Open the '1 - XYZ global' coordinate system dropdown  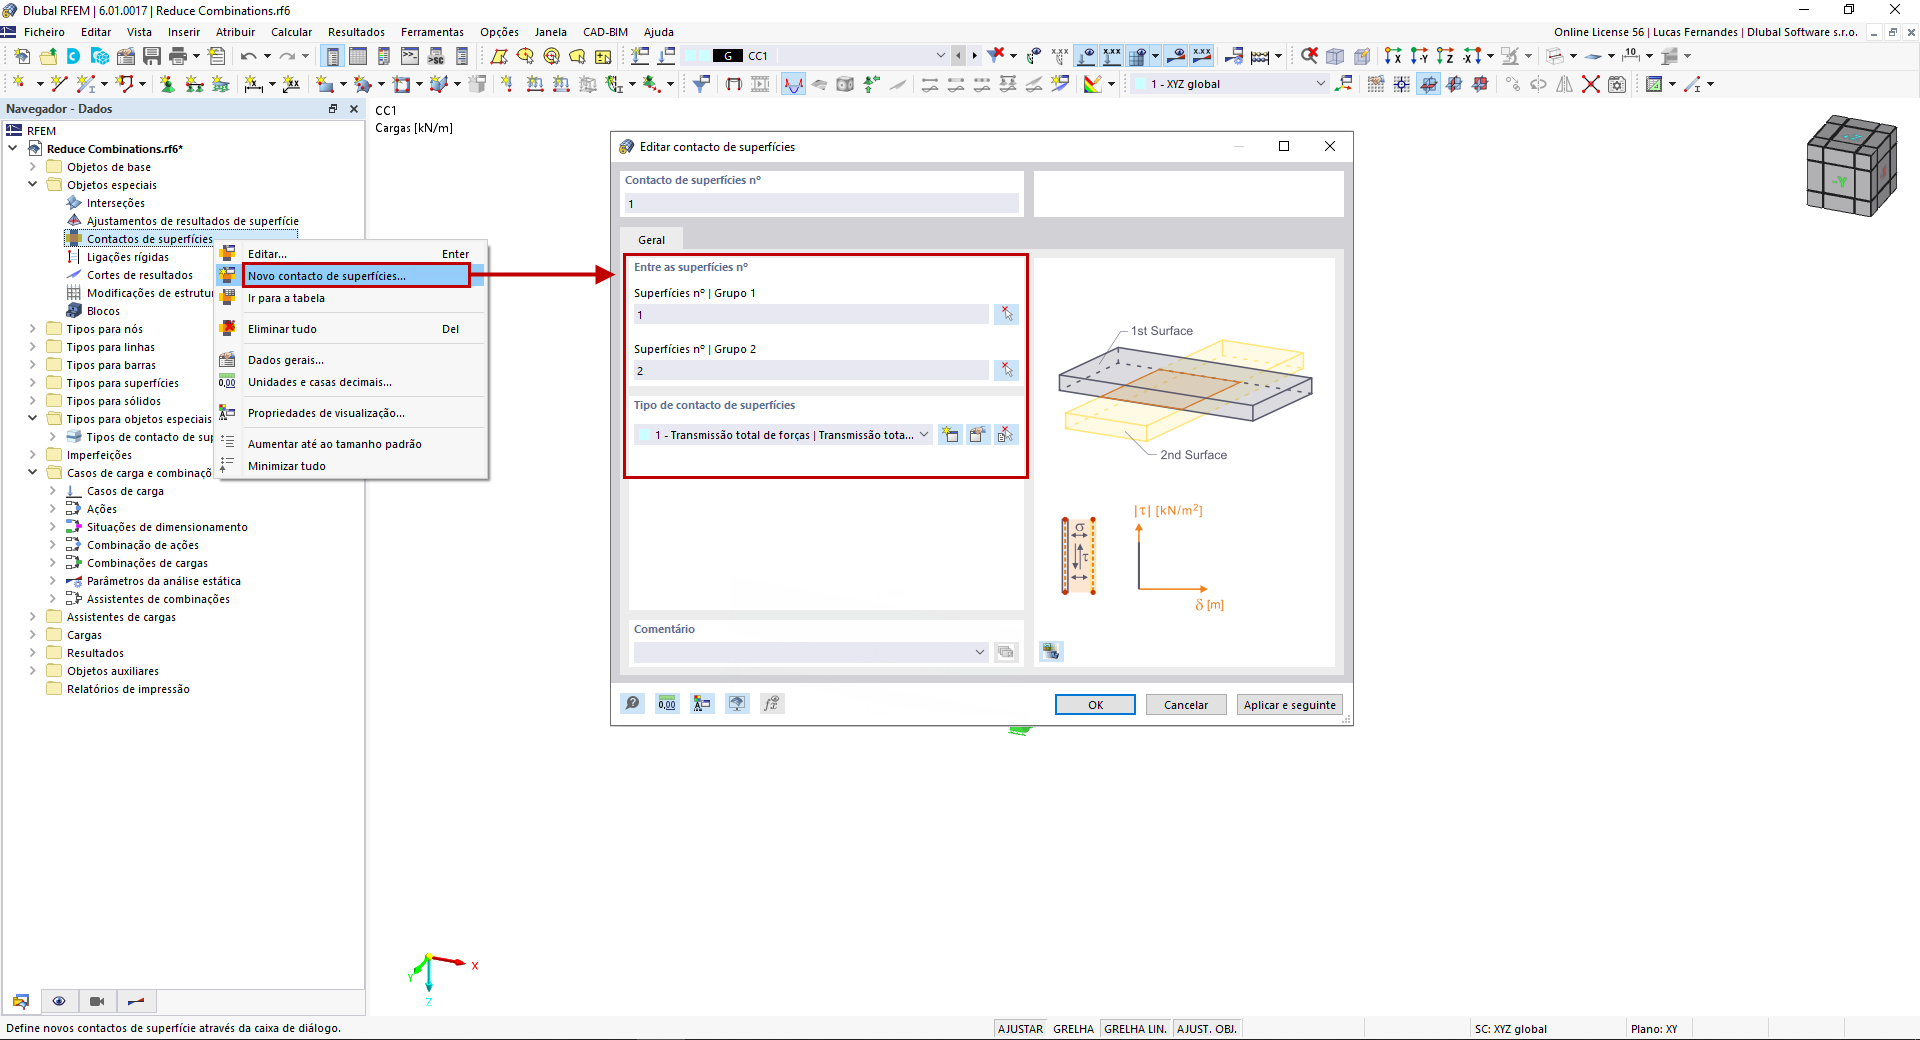pos(1320,84)
